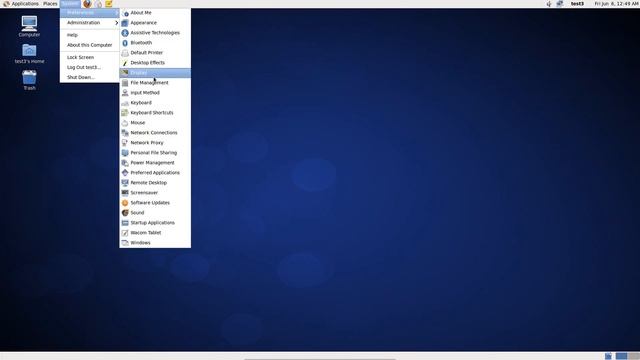Viewport: 640px width, 360px height.
Task: Open Windows preferences
Action: coord(155,243)
